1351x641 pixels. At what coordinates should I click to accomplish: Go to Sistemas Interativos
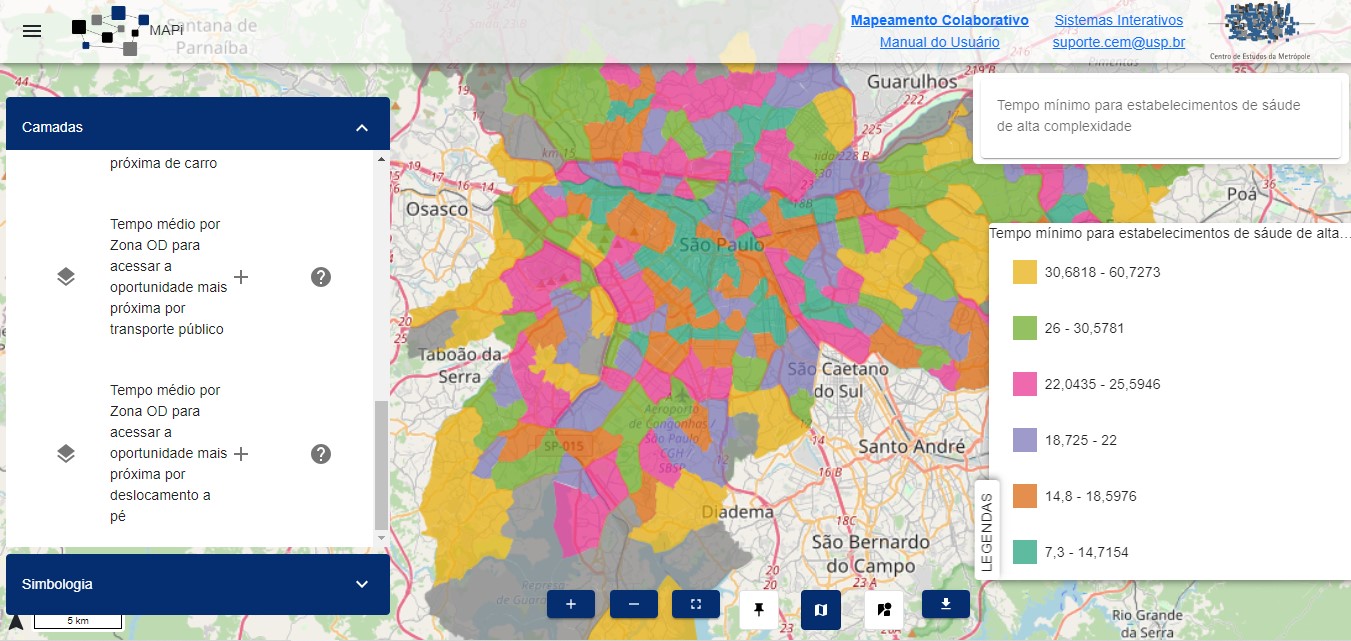[x=1118, y=20]
